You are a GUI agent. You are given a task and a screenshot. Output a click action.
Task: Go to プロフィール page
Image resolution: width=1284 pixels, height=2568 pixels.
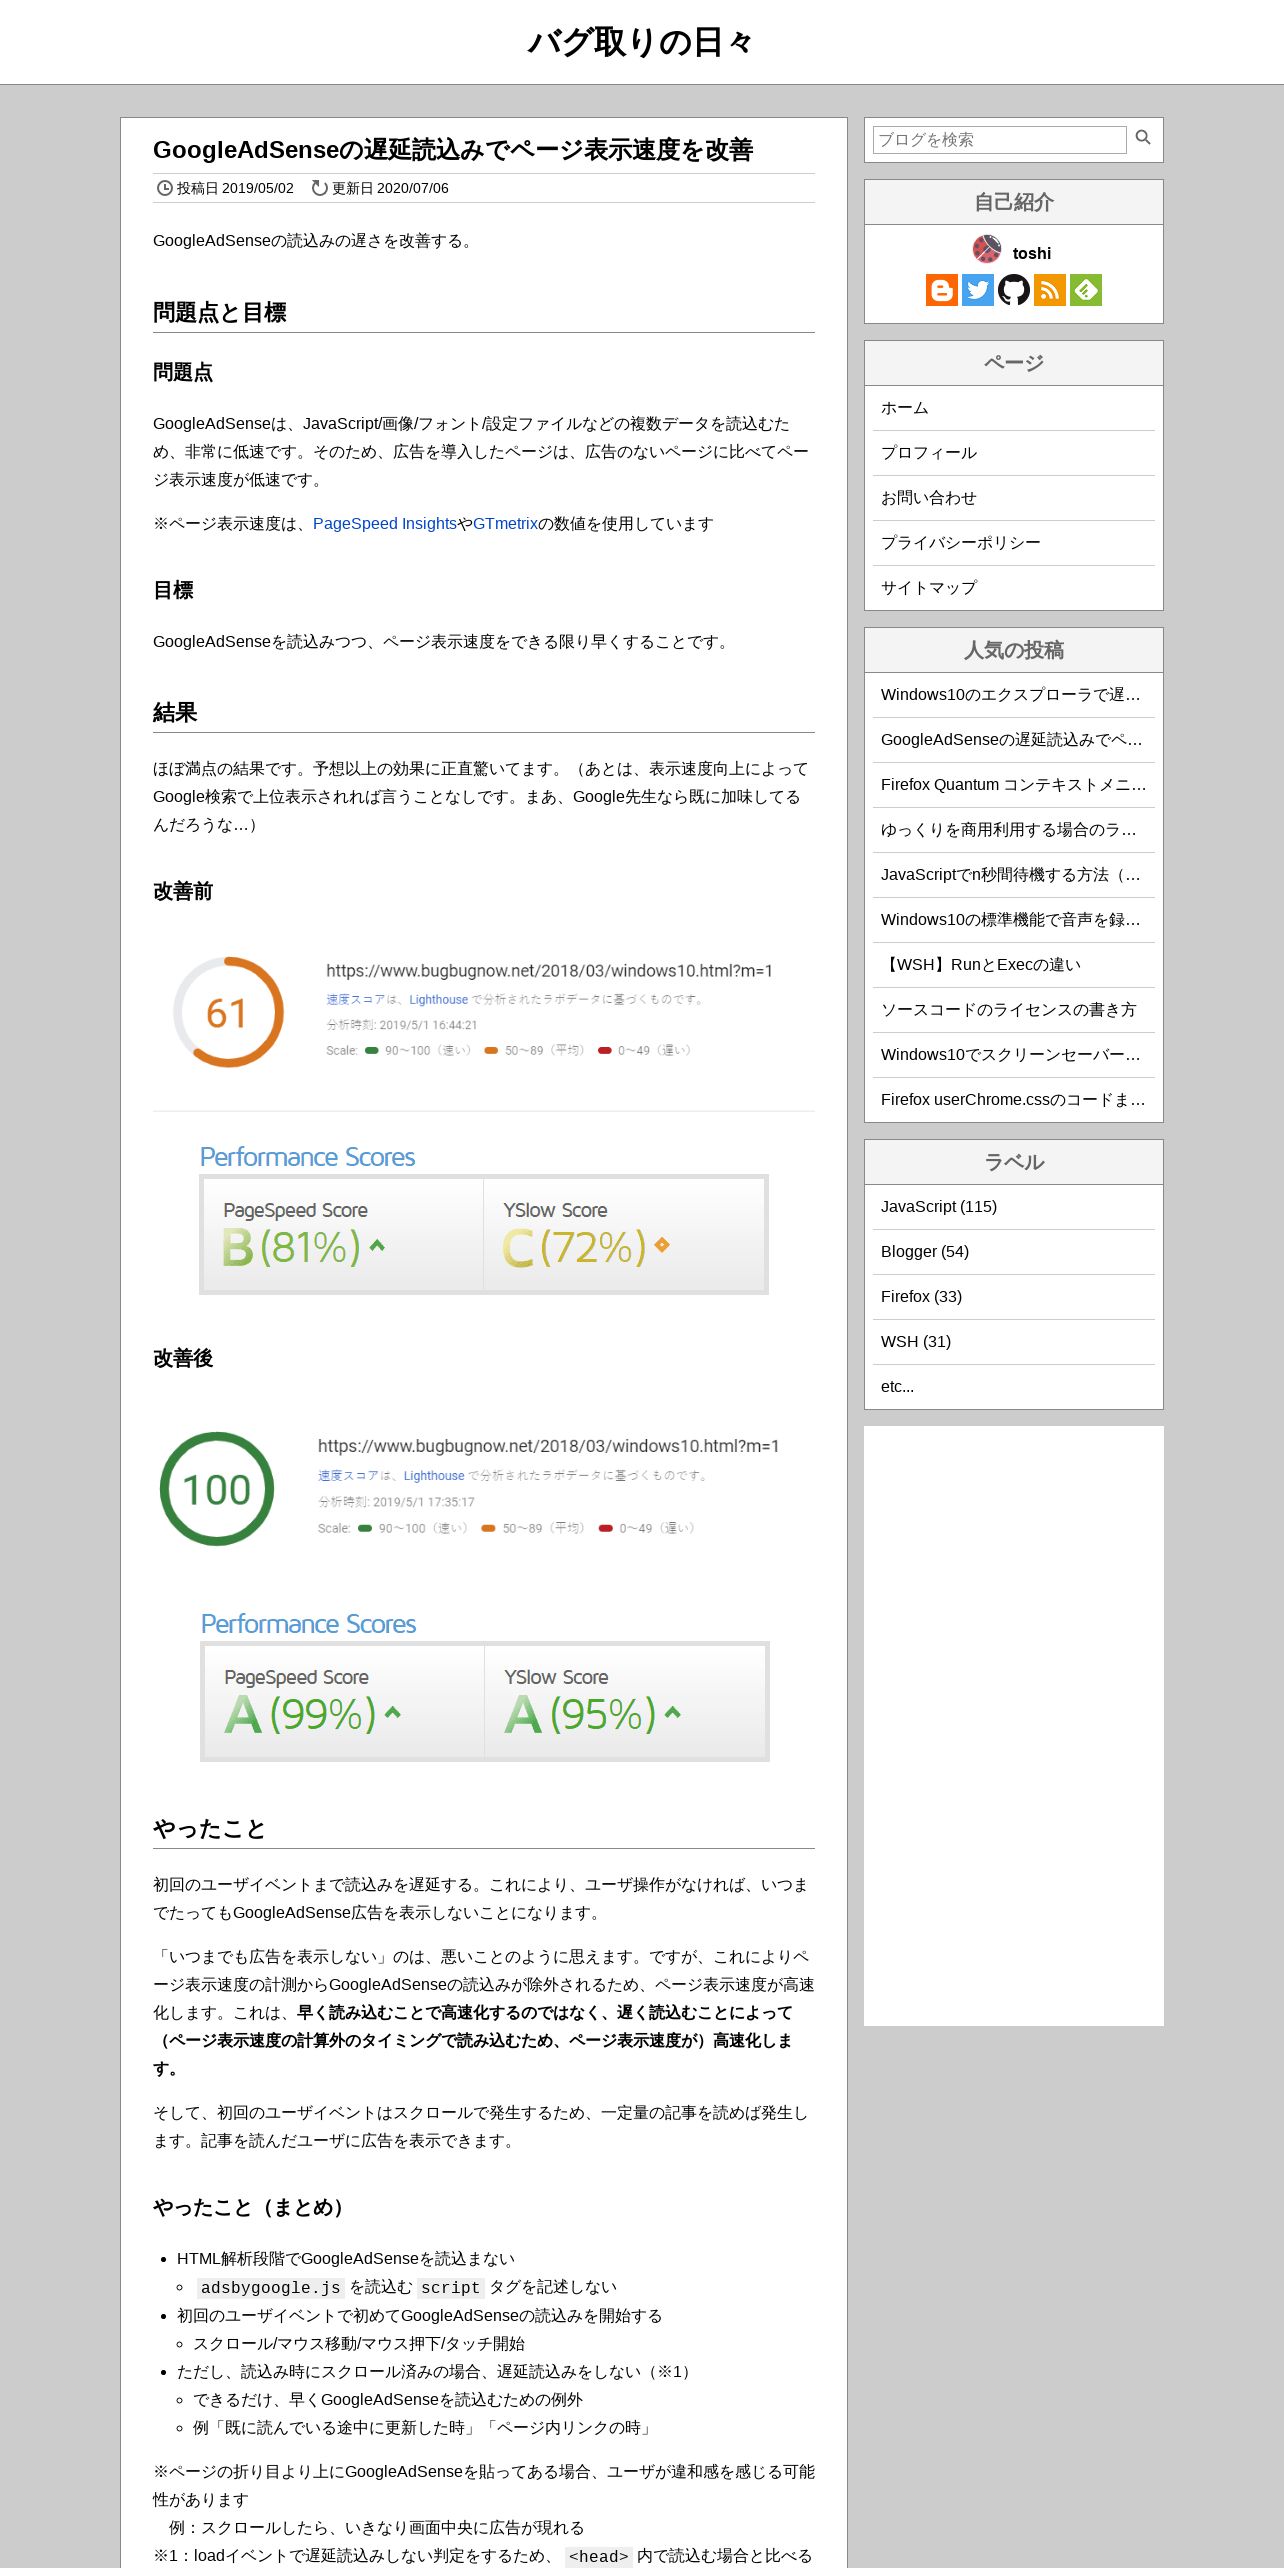(1013, 453)
